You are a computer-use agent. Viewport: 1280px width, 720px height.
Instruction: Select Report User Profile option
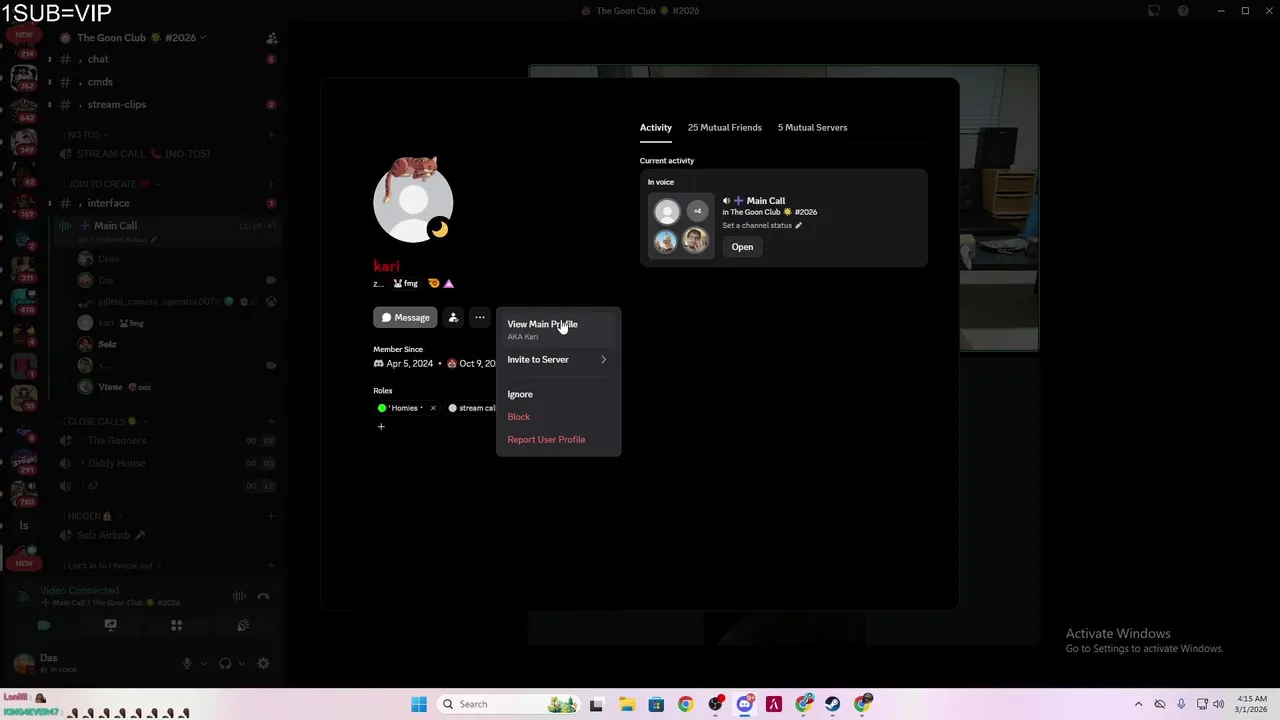558,440
